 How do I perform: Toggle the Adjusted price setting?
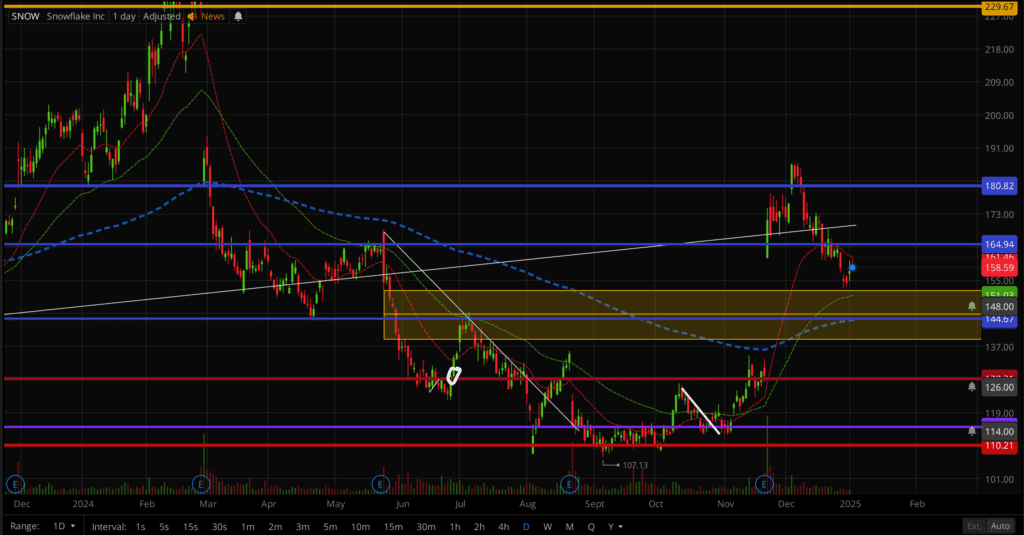point(162,17)
